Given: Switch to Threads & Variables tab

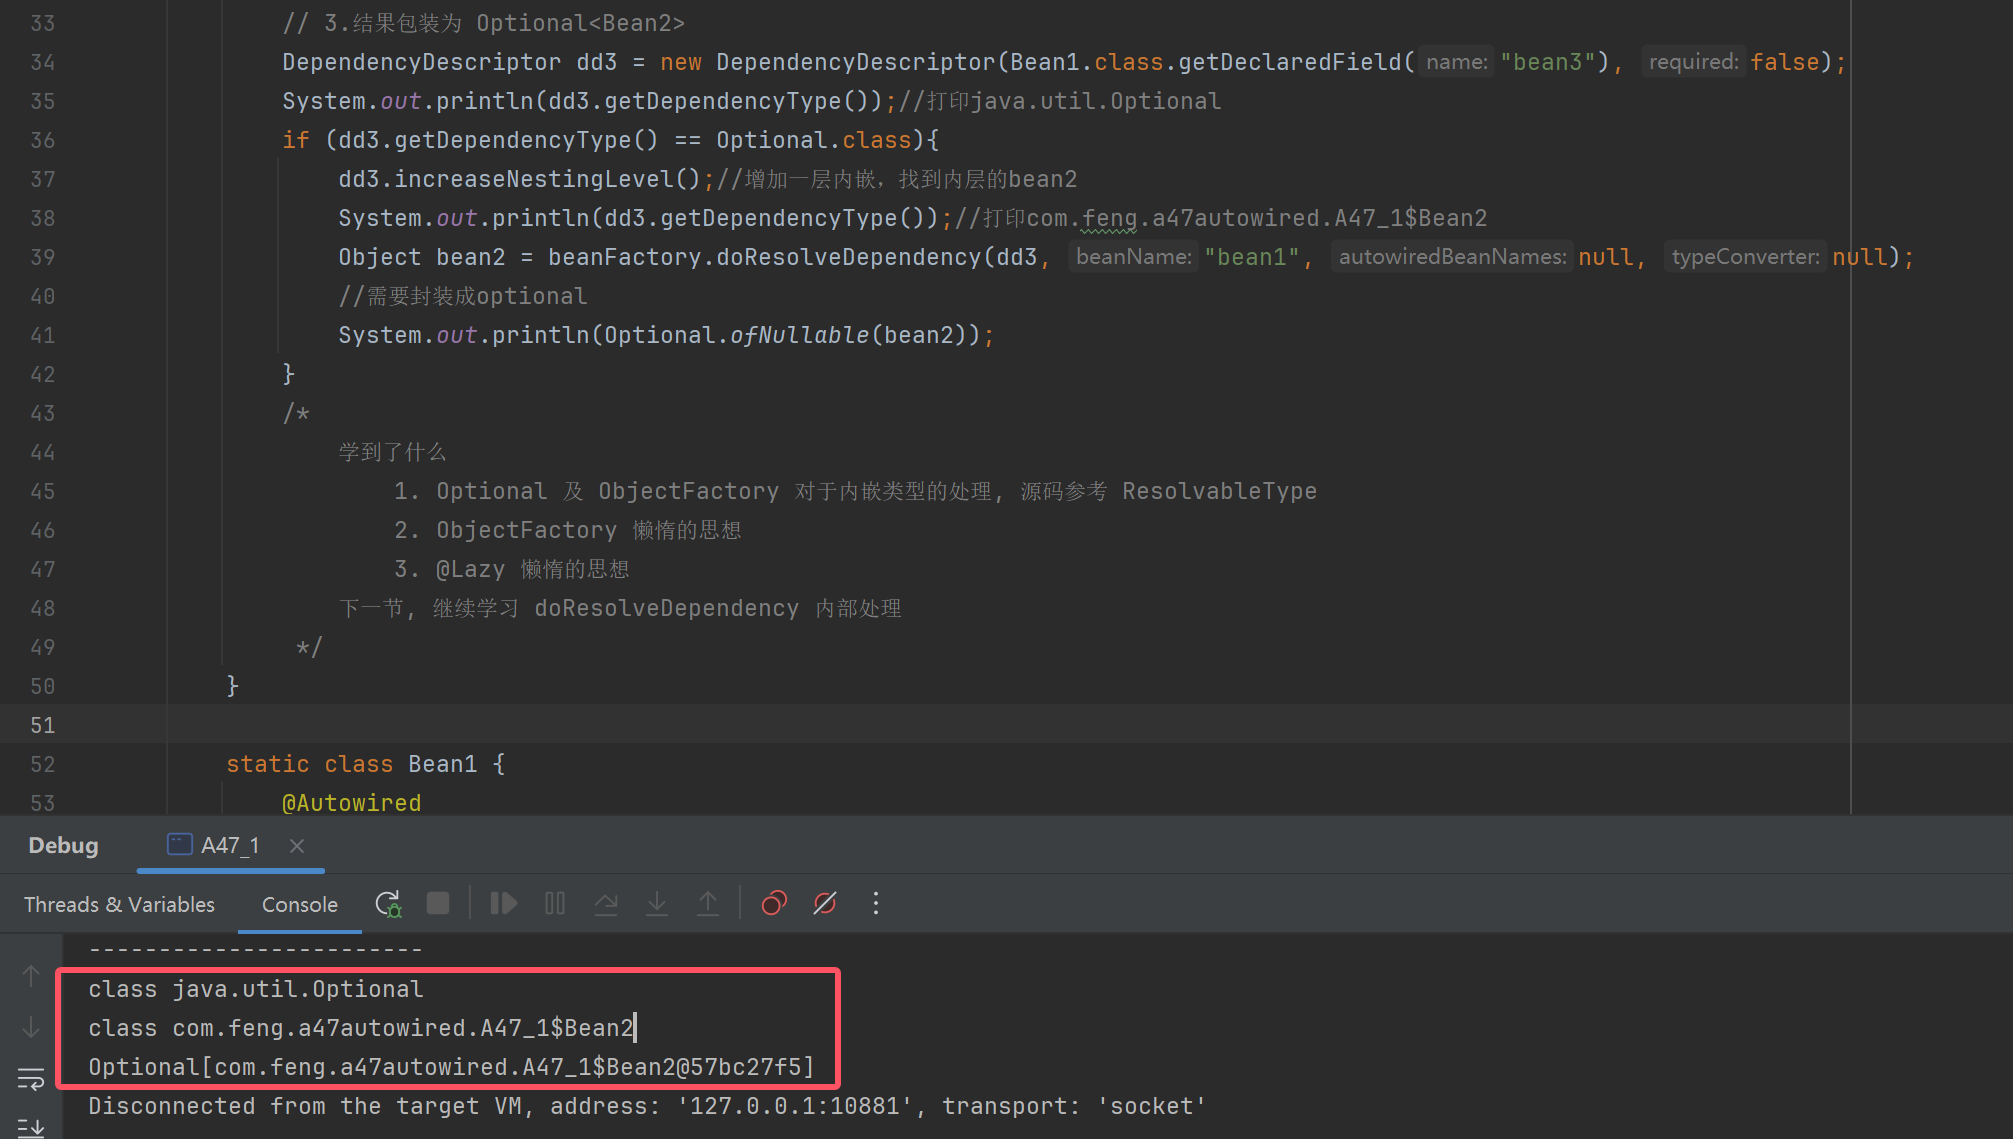Looking at the screenshot, I should pos(119,904).
